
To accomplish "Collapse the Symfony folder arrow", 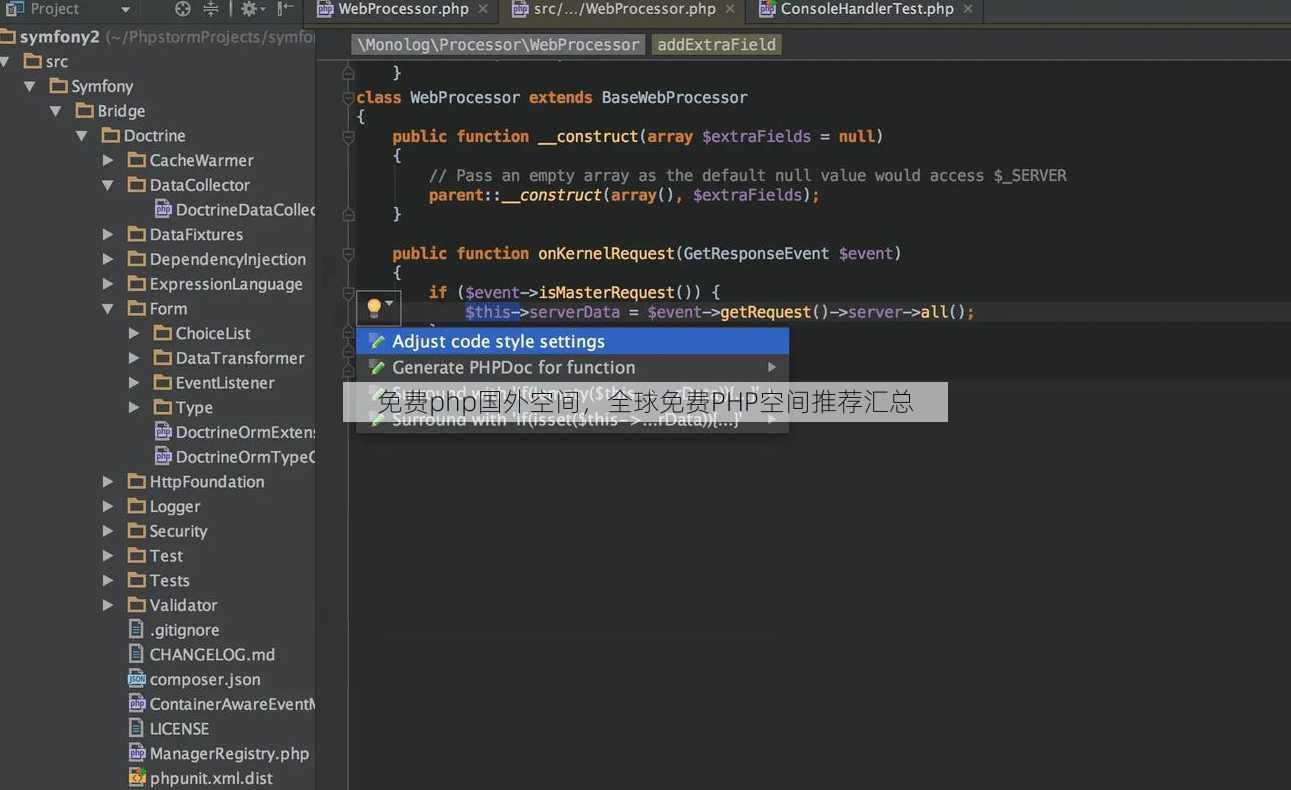I will [30, 86].
